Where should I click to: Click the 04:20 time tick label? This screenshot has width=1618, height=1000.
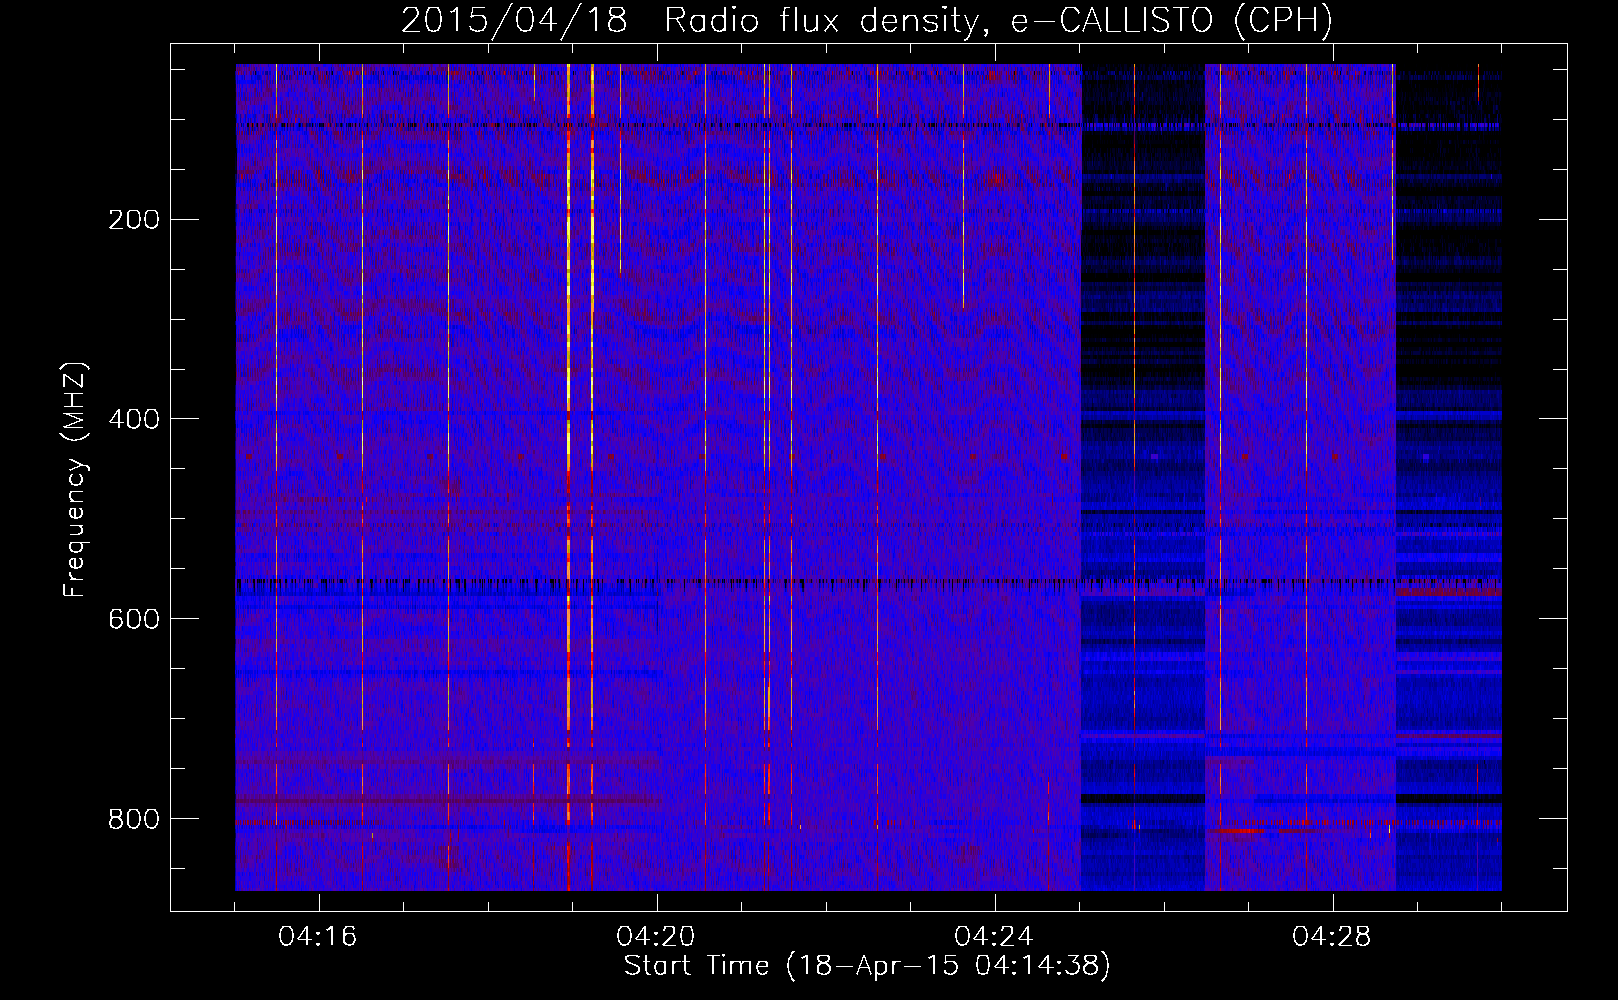(656, 937)
